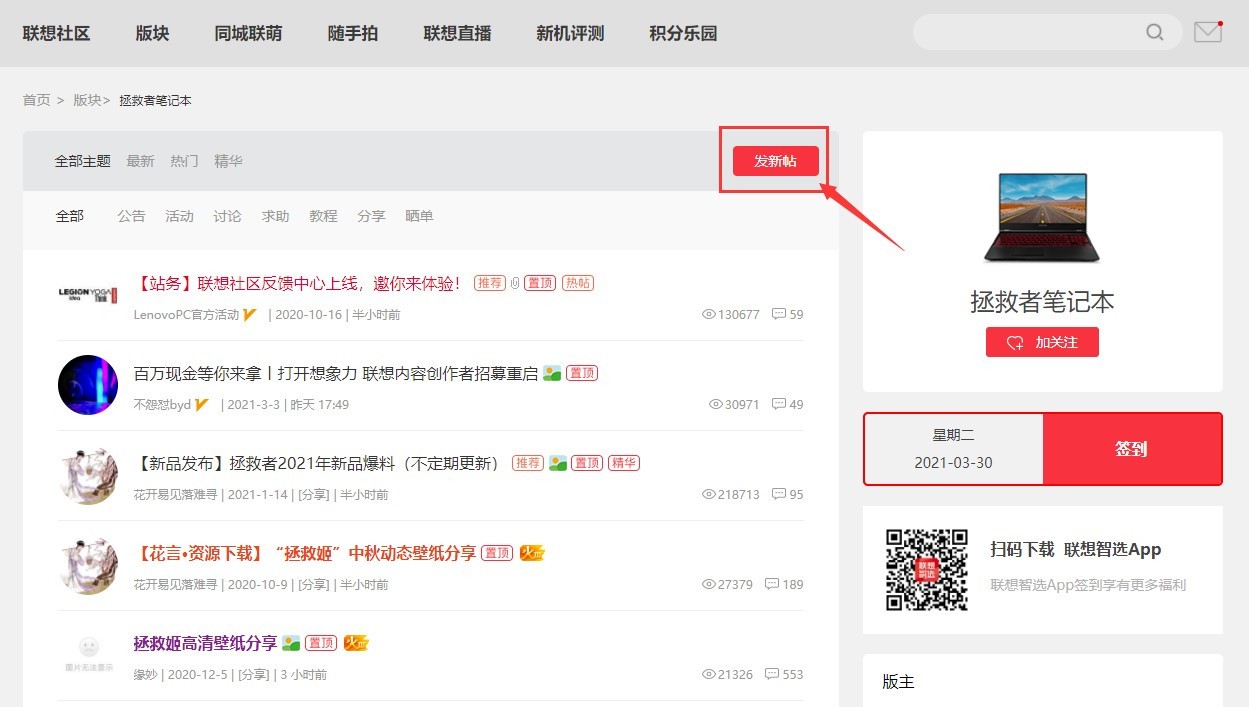Open the 拯救者2021年新品爆料 post

coord(318,463)
